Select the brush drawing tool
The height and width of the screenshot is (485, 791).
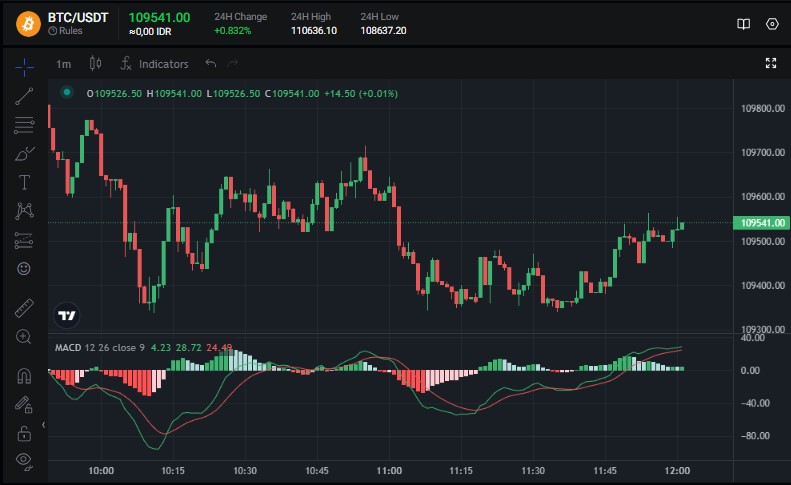pos(24,154)
